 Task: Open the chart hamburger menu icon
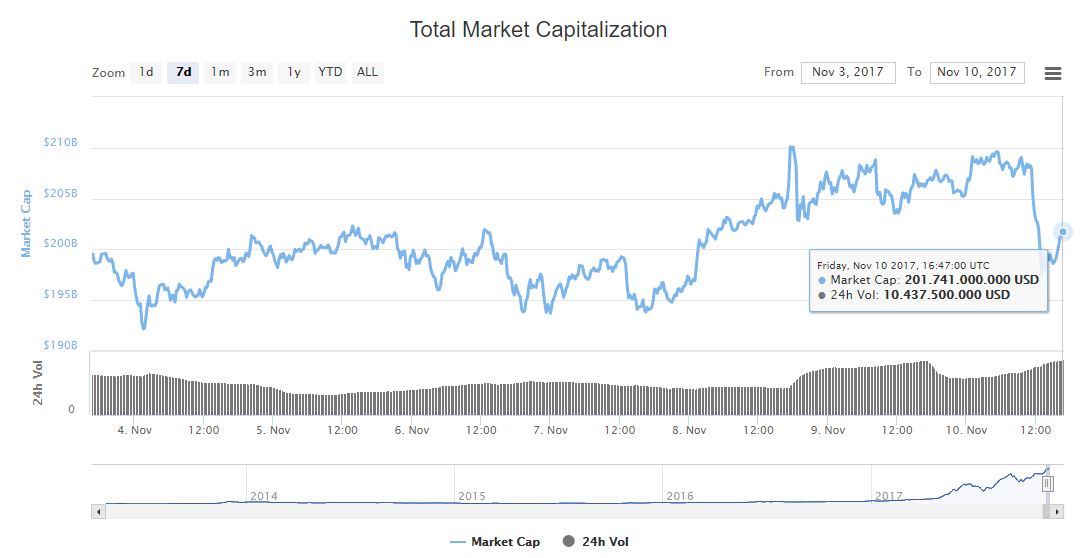1052,73
